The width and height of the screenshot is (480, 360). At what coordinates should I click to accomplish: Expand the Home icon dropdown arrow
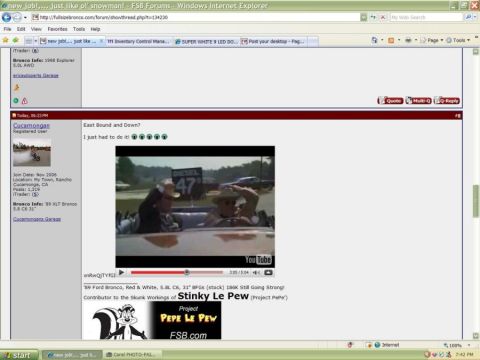tap(382, 40)
